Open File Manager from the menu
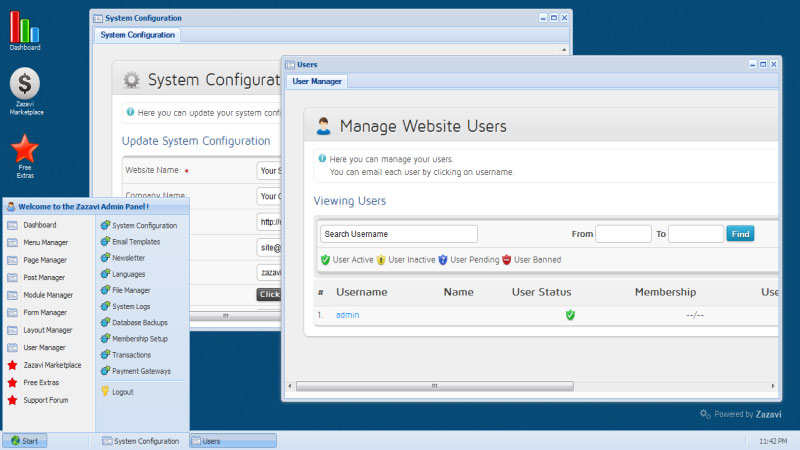Screen dimensions: 800x450 click(x=130, y=290)
